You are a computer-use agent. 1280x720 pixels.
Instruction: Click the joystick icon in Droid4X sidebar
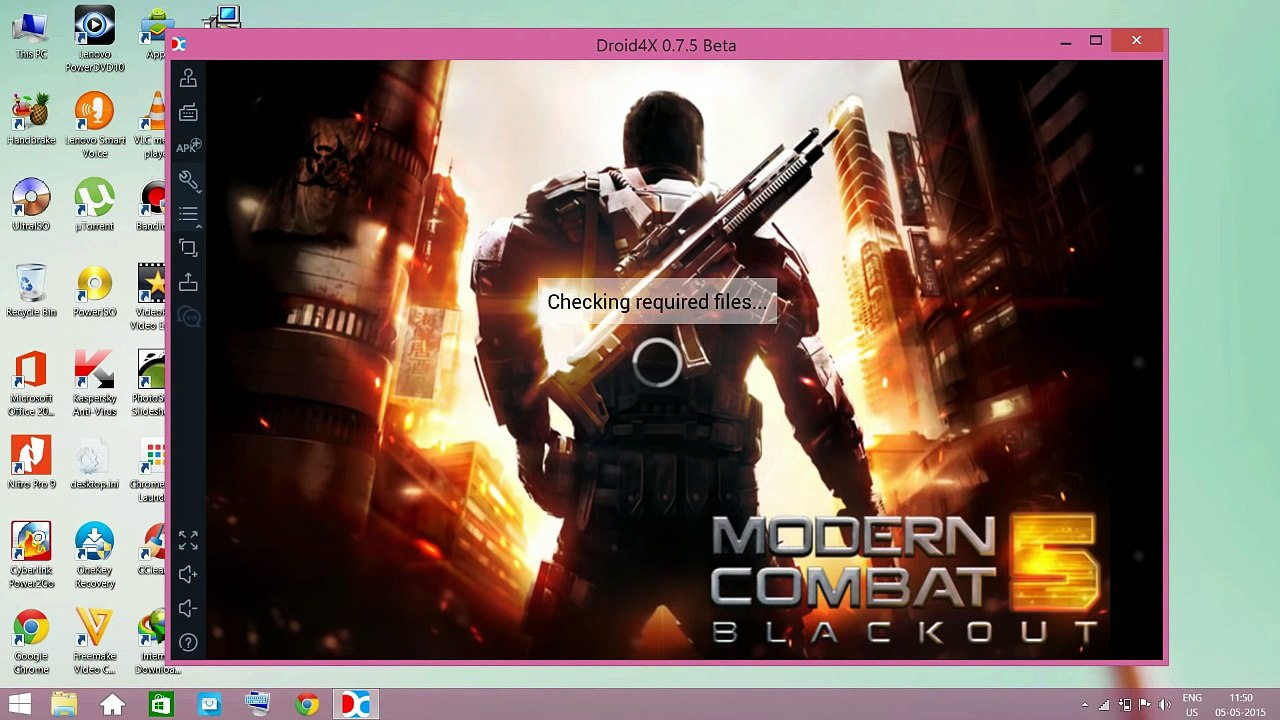click(x=188, y=79)
